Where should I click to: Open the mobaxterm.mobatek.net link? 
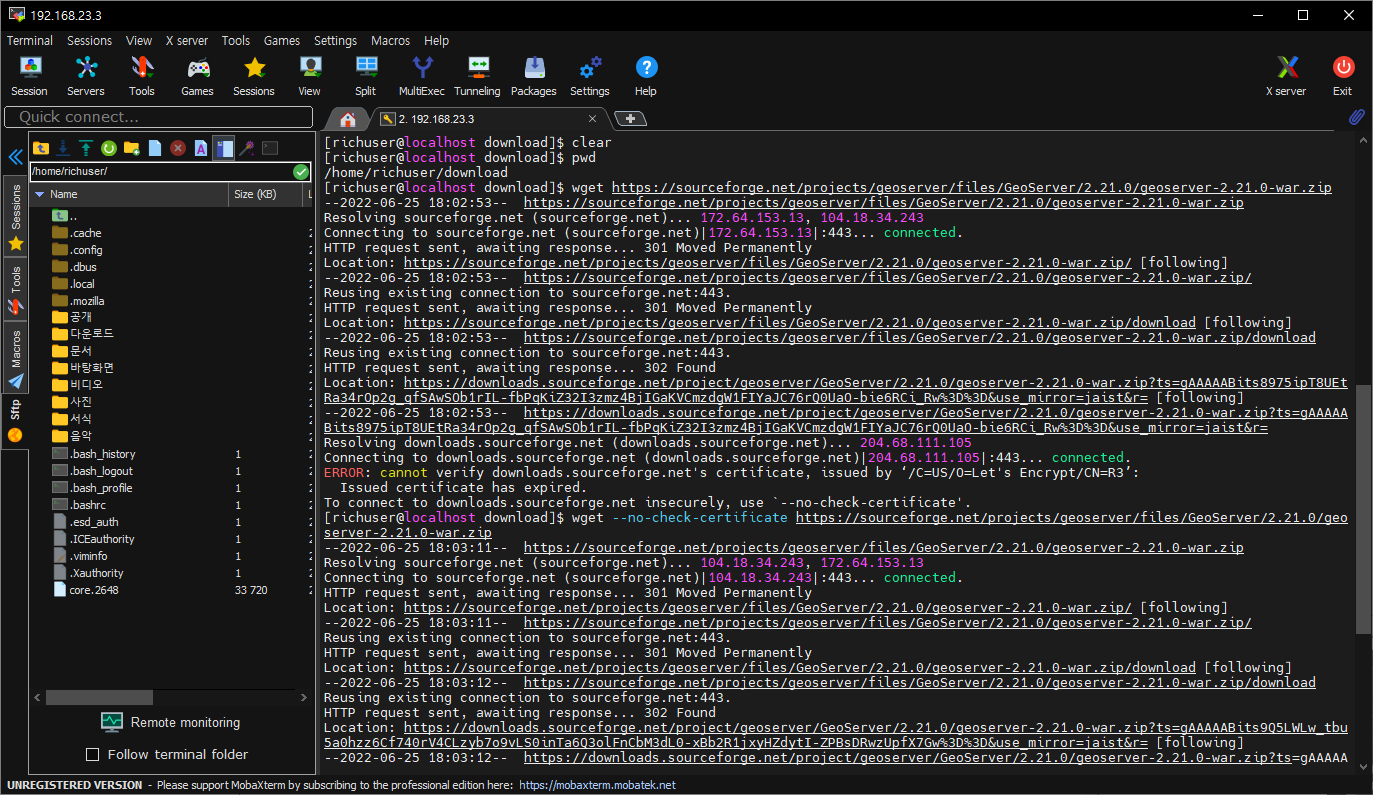click(x=598, y=785)
